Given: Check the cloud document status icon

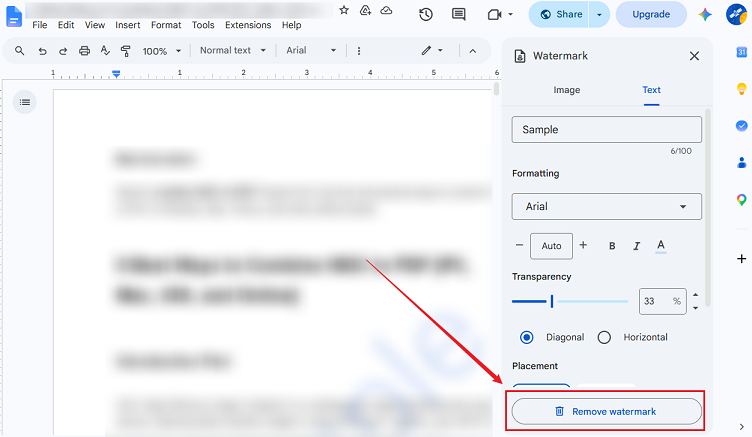Looking at the screenshot, I should pyautogui.click(x=386, y=10).
